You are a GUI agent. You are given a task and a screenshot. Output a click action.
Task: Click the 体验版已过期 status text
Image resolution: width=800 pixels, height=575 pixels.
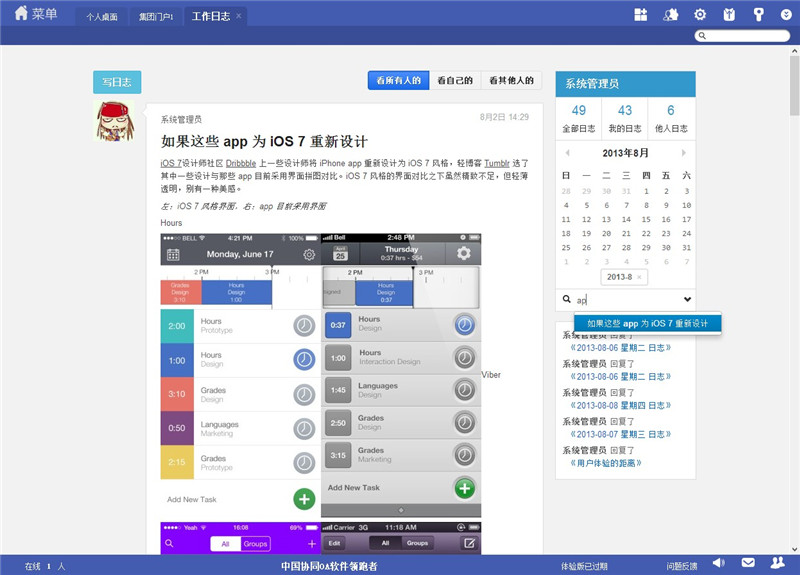(x=584, y=566)
